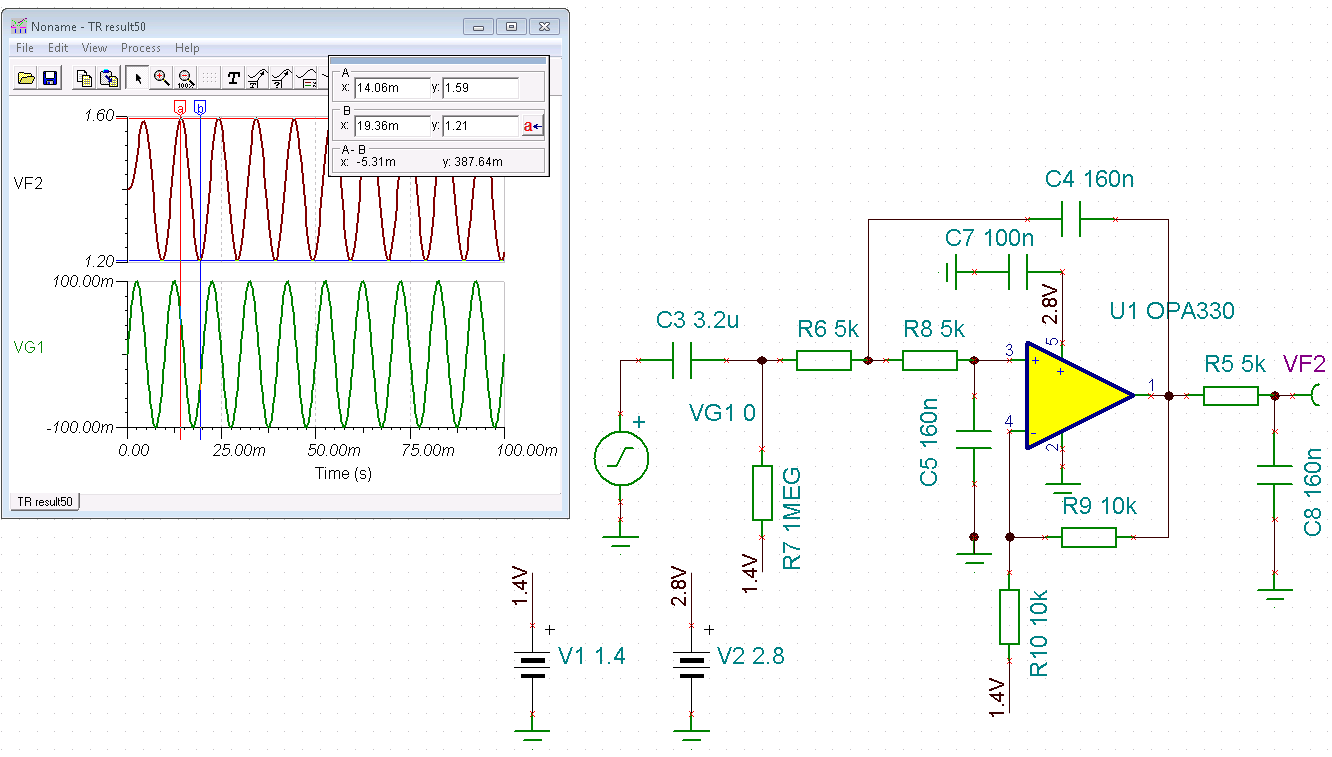The width and height of the screenshot is (1332, 757).
Task: Click the blue b cursor marker
Action: (x=200, y=107)
